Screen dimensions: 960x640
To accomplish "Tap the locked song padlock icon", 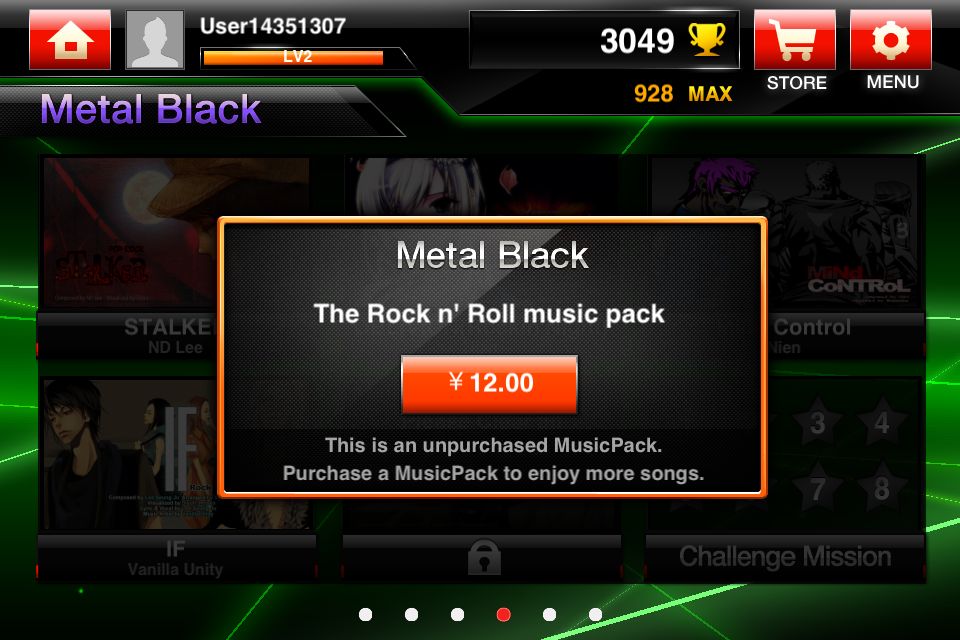I will tap(484, 557).
